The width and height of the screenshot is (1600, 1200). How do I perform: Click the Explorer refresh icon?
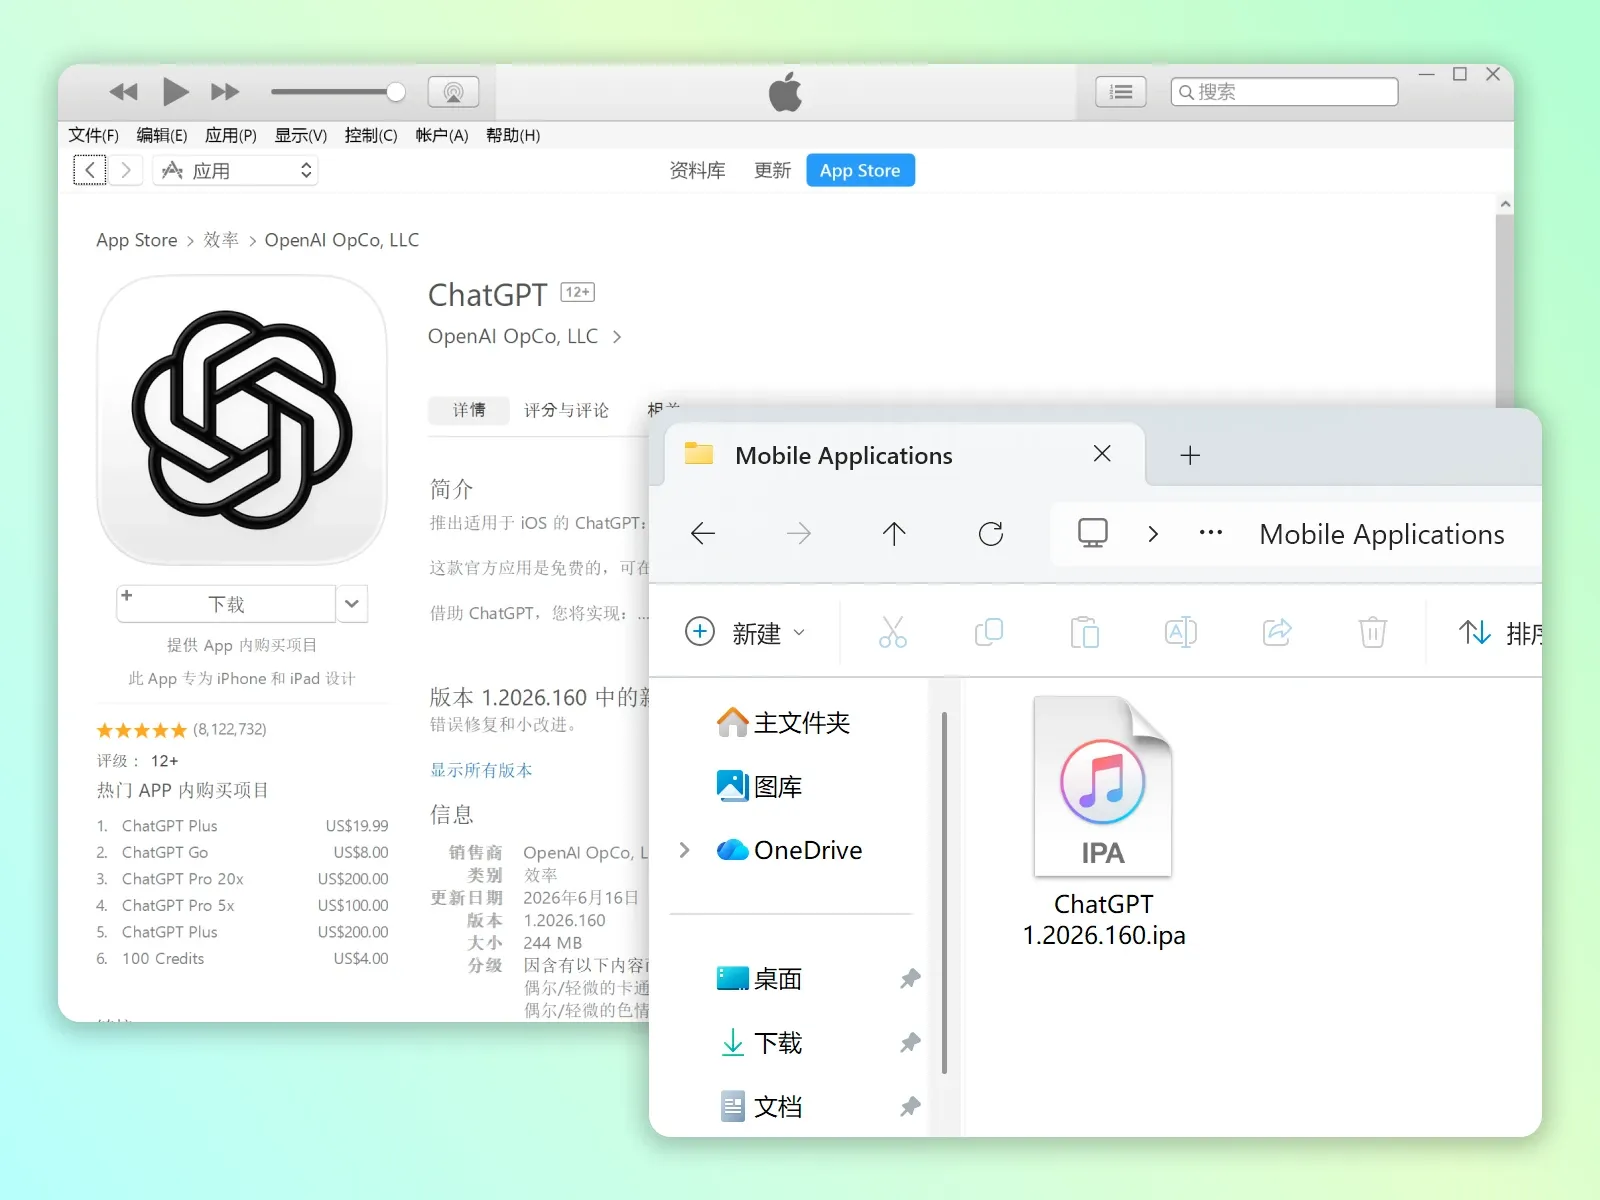click(x=991, y=534)
